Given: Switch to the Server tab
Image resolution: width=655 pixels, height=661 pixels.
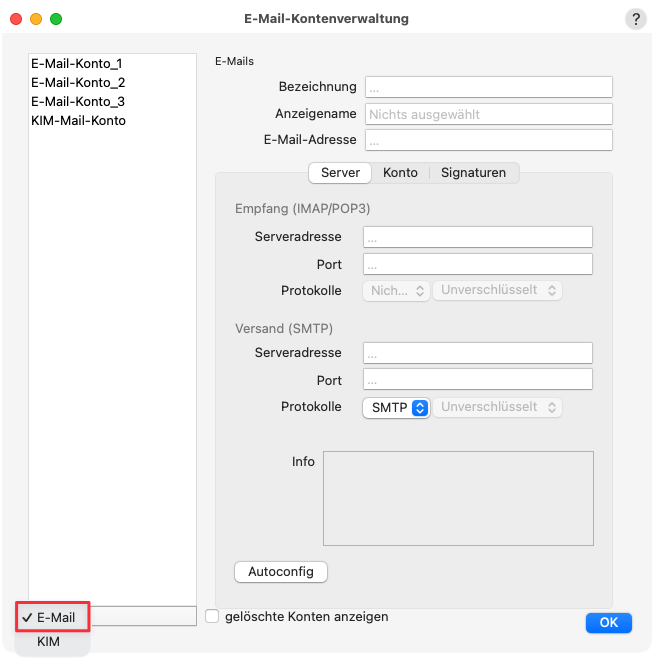Looking at the screenshot, I should 340,173.
